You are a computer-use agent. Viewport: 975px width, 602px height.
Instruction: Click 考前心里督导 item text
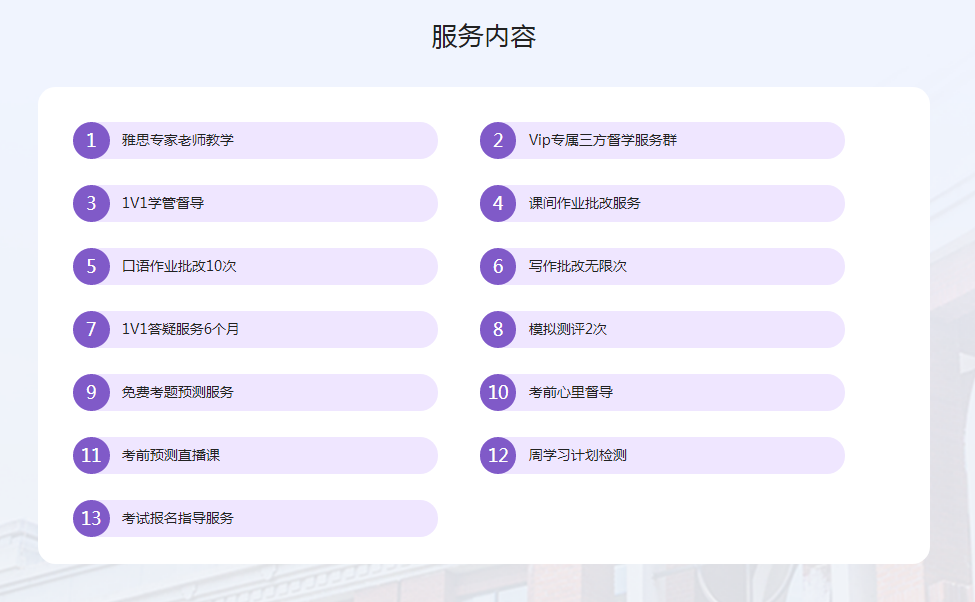[570, 392]
